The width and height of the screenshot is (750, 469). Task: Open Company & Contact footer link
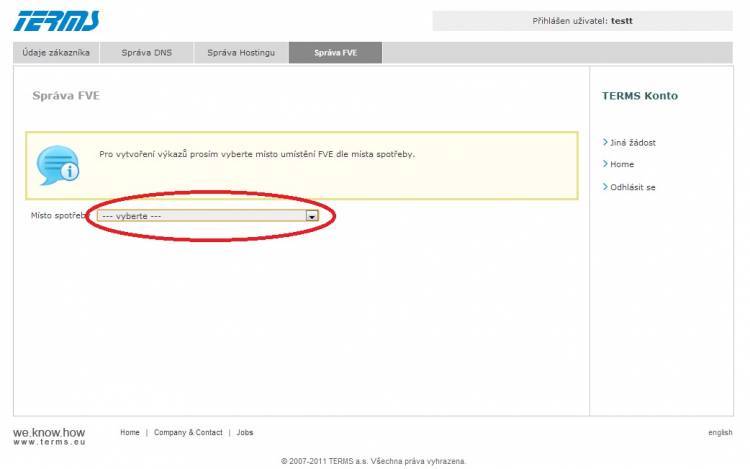[188, 433]
